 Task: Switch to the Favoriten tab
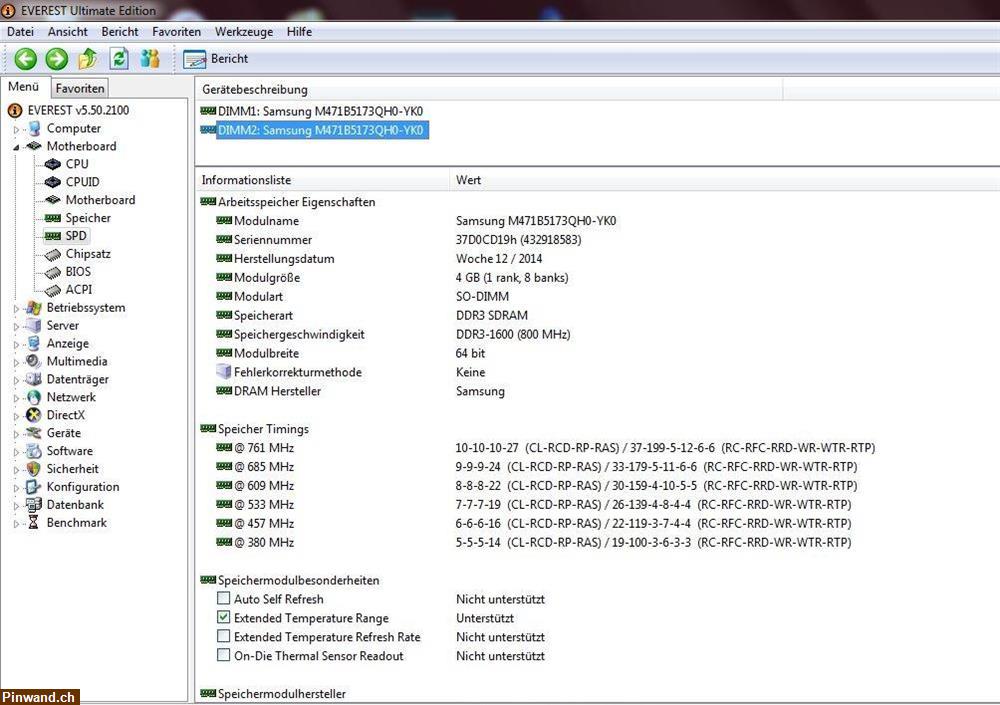click(79, 88)
